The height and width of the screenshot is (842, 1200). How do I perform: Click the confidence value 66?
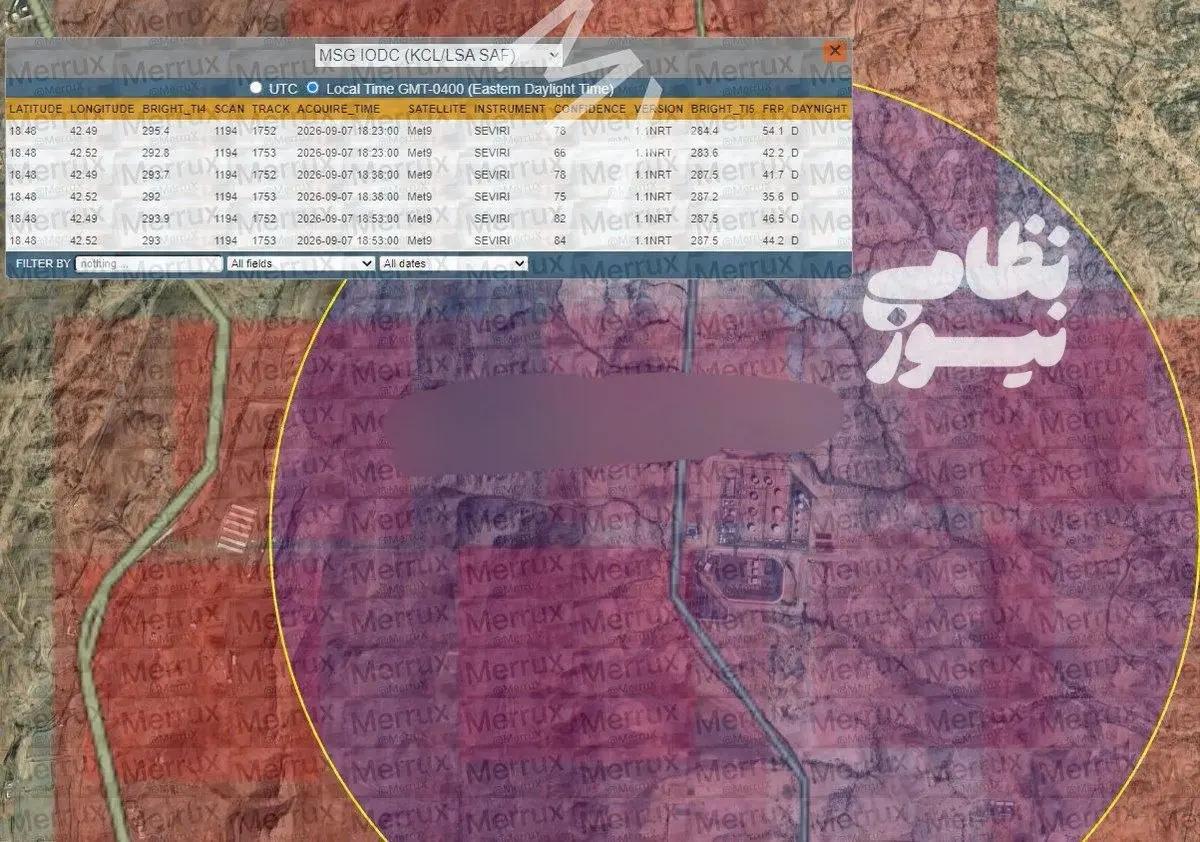click(x=560, y=153)
